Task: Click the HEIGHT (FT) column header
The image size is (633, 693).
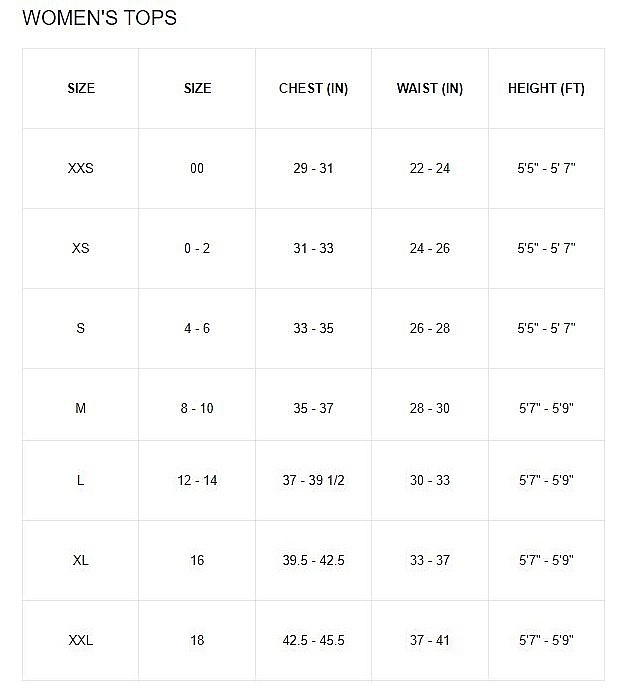Action: click(x=546, y=88)
